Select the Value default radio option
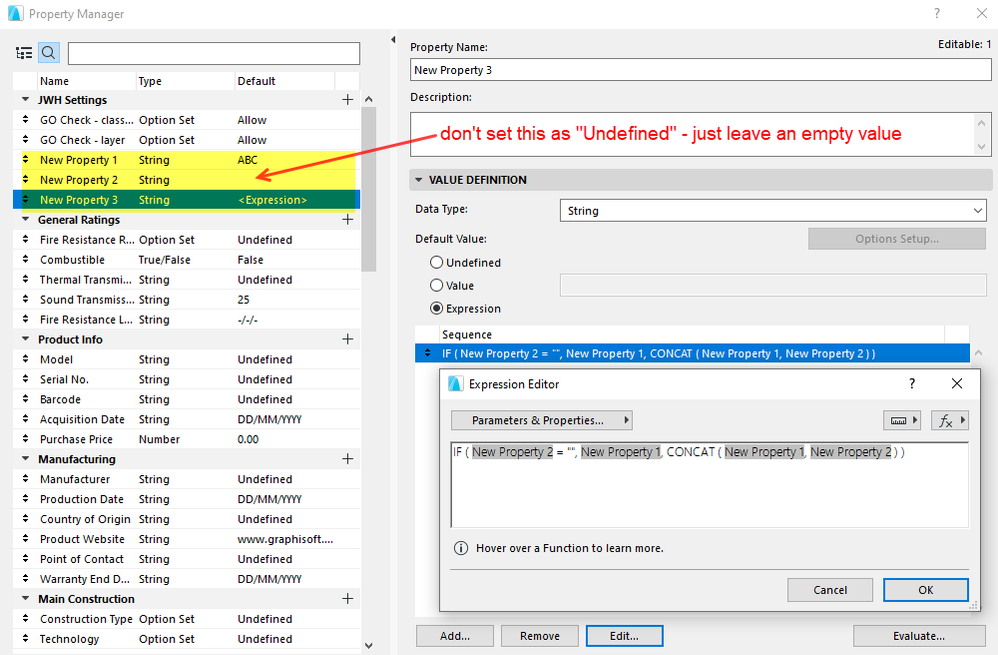 437,285
